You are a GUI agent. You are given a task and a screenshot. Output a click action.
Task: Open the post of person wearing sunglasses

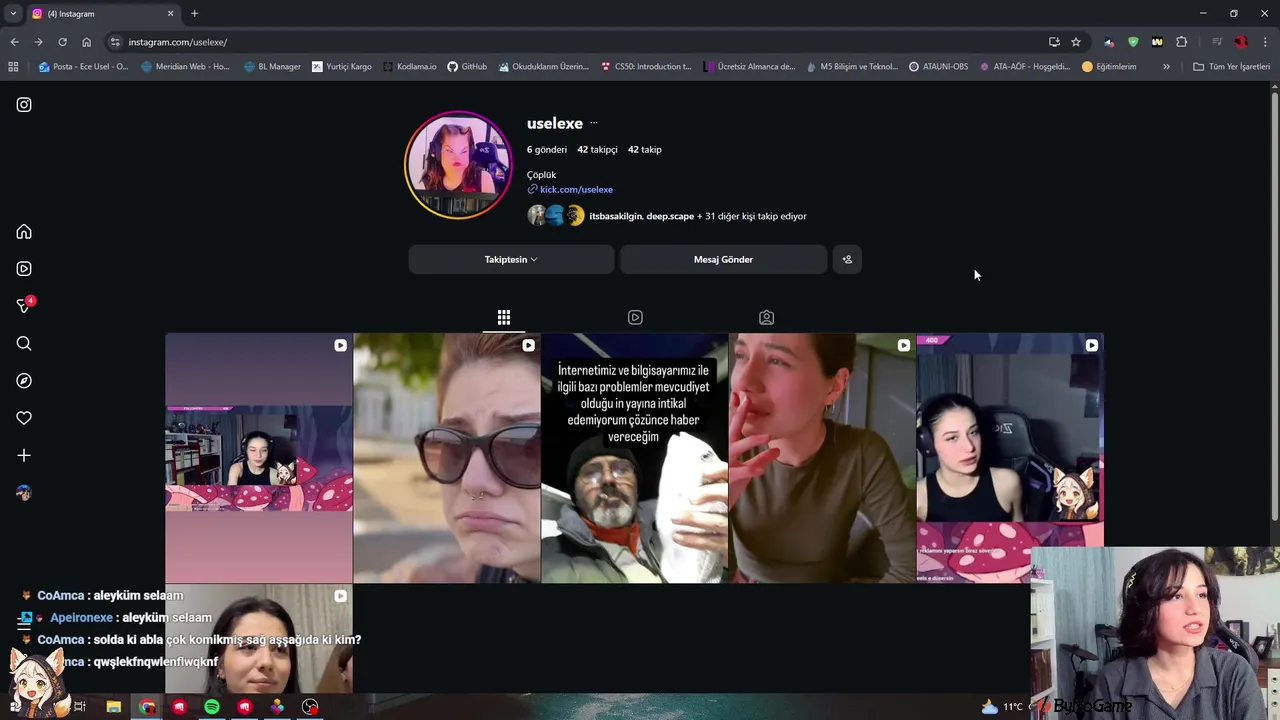447,458
